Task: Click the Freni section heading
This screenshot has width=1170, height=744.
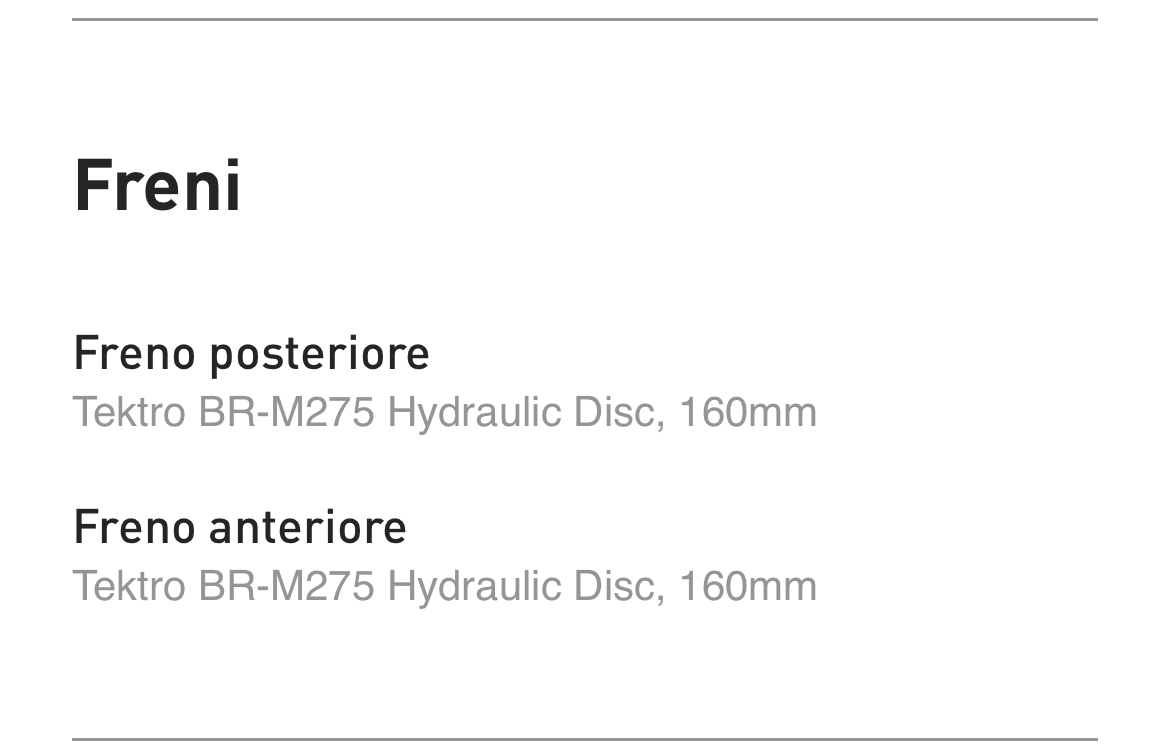Action: pos(157,186)
